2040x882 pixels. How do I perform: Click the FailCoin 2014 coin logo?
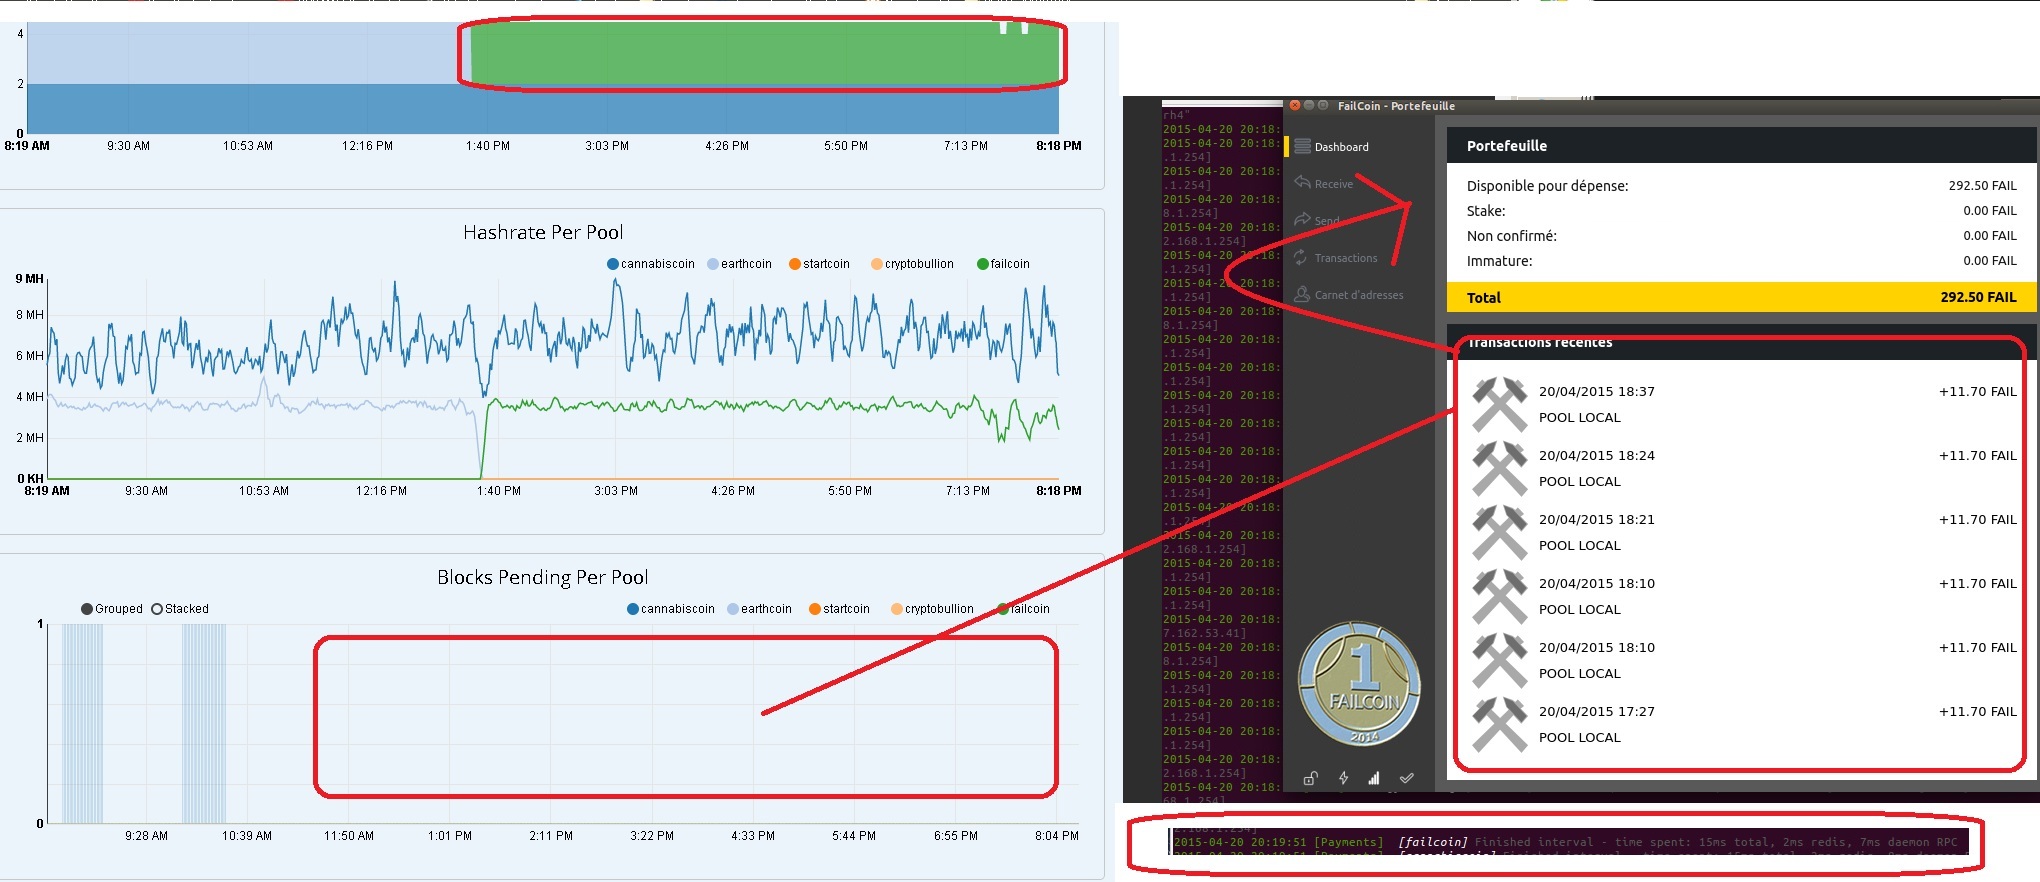[1359, 684]
